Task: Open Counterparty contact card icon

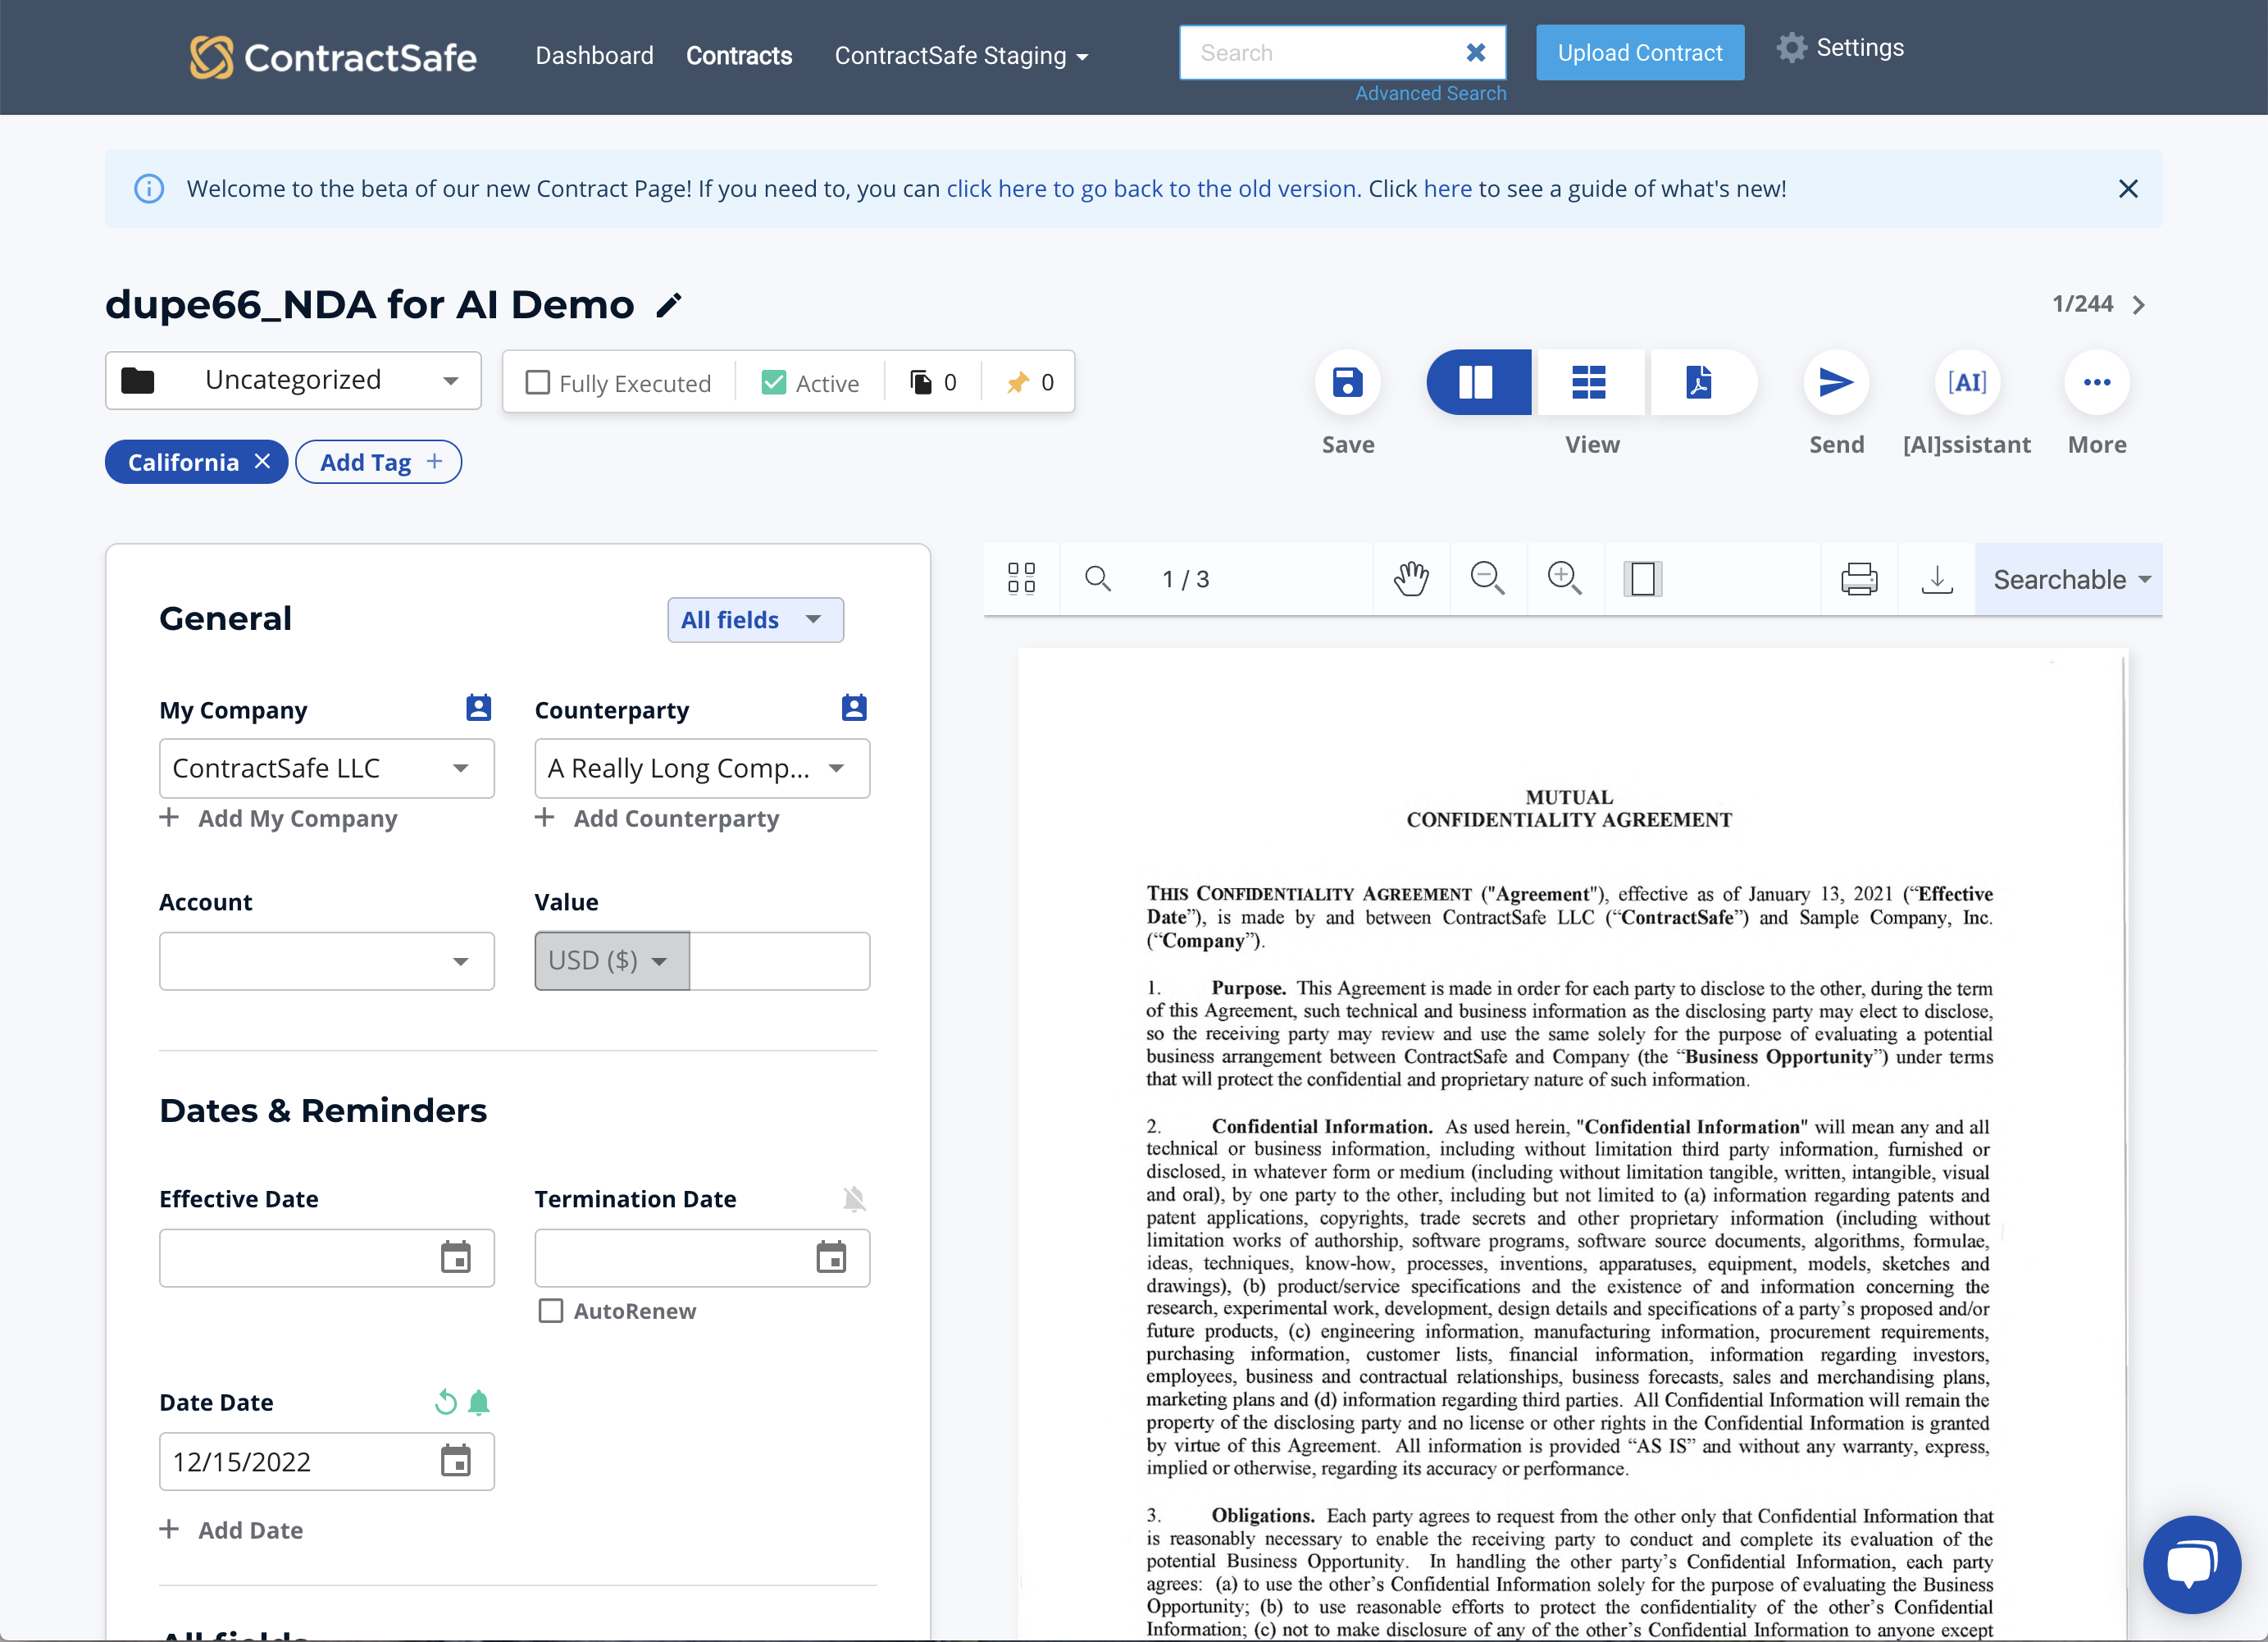Action: [853, 708]
